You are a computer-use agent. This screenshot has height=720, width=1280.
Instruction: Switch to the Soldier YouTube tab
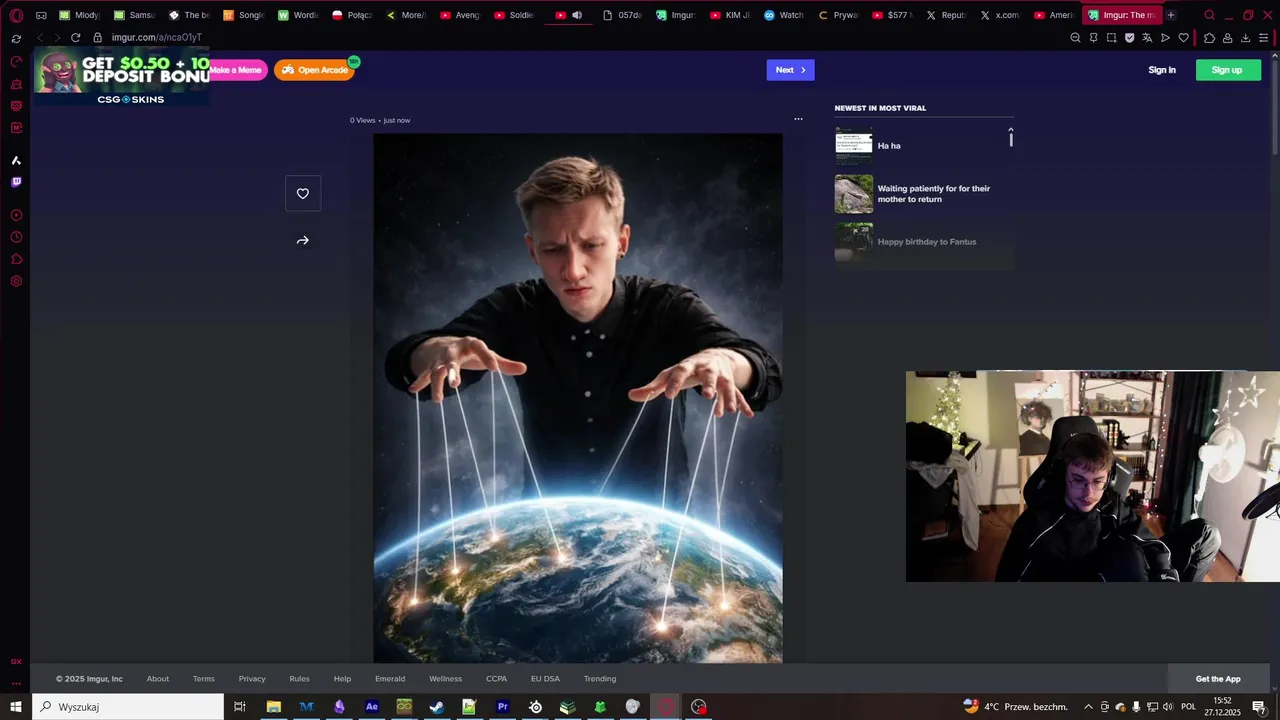click(x=514, y=15)
